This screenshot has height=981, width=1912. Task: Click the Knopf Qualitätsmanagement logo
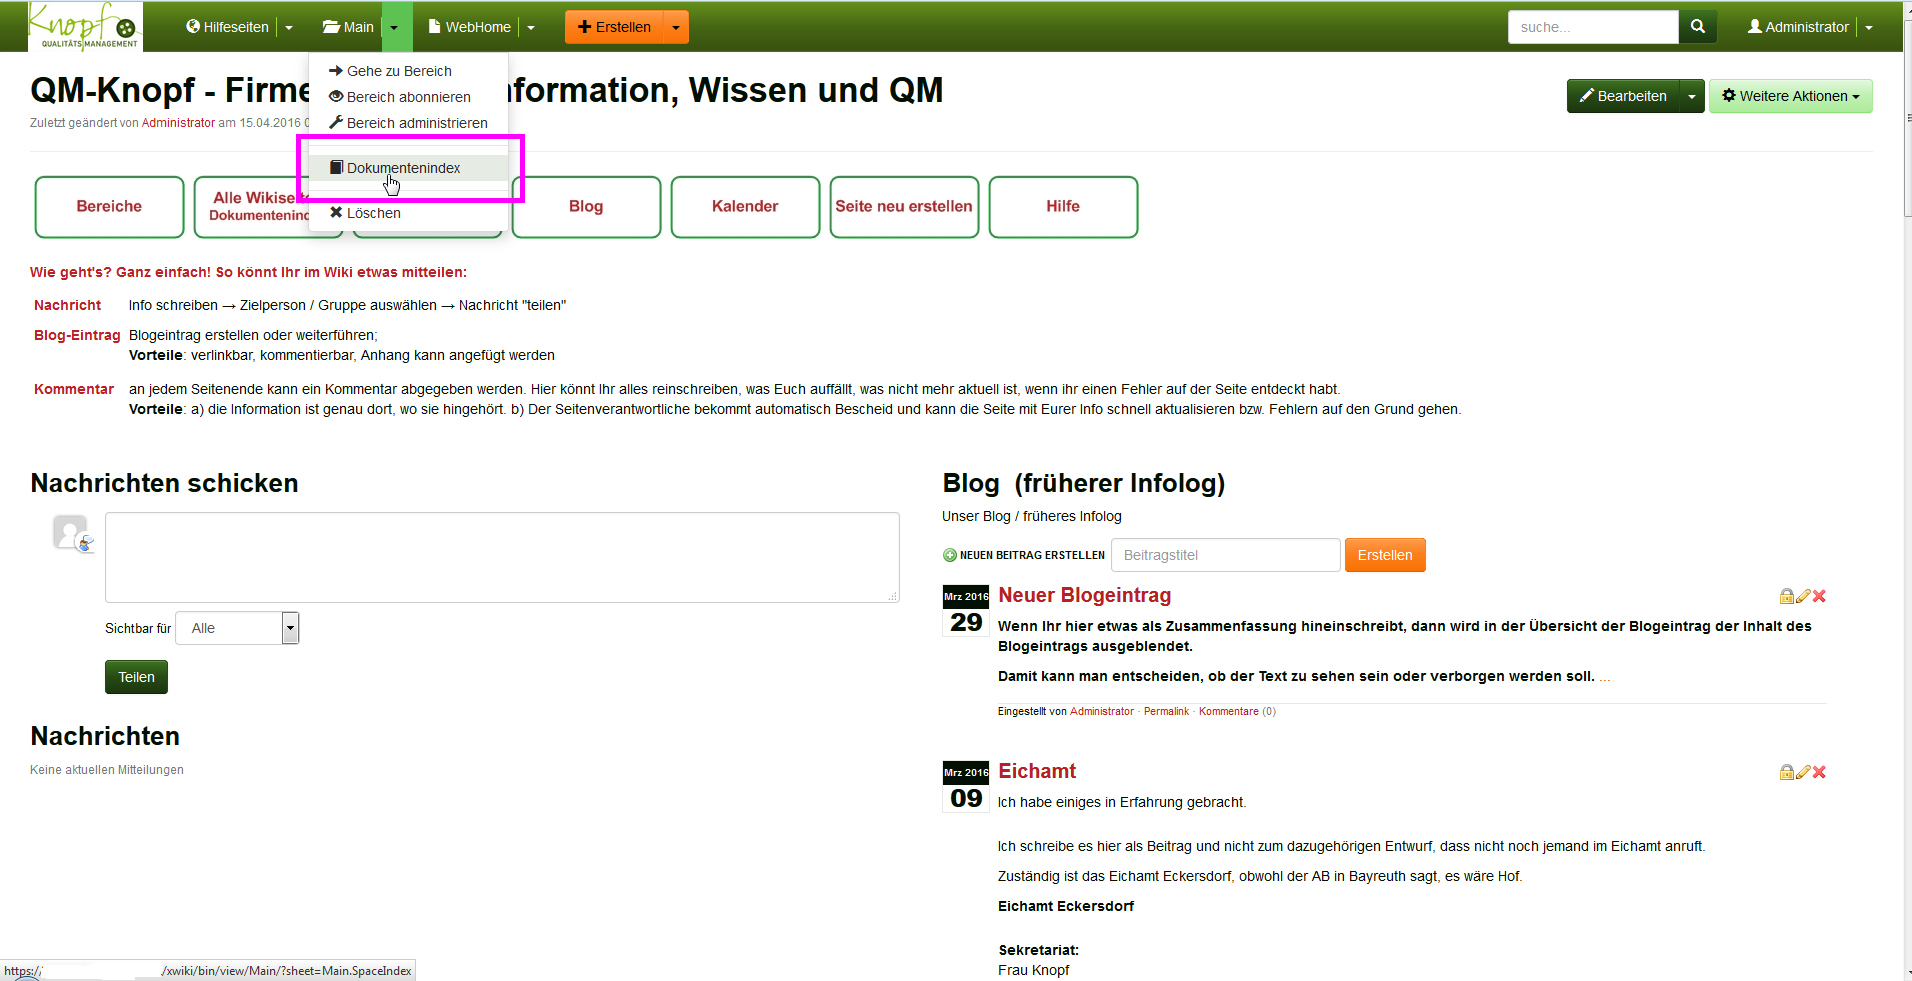tap(85, 27)
